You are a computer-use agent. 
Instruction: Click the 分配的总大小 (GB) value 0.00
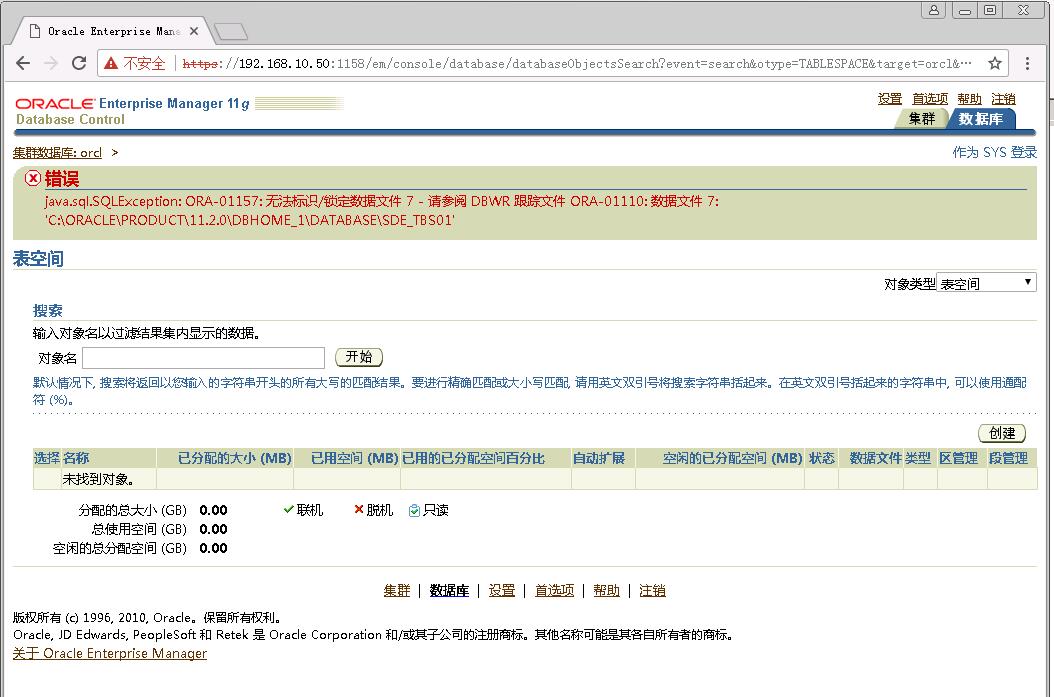tap(213, 510)
